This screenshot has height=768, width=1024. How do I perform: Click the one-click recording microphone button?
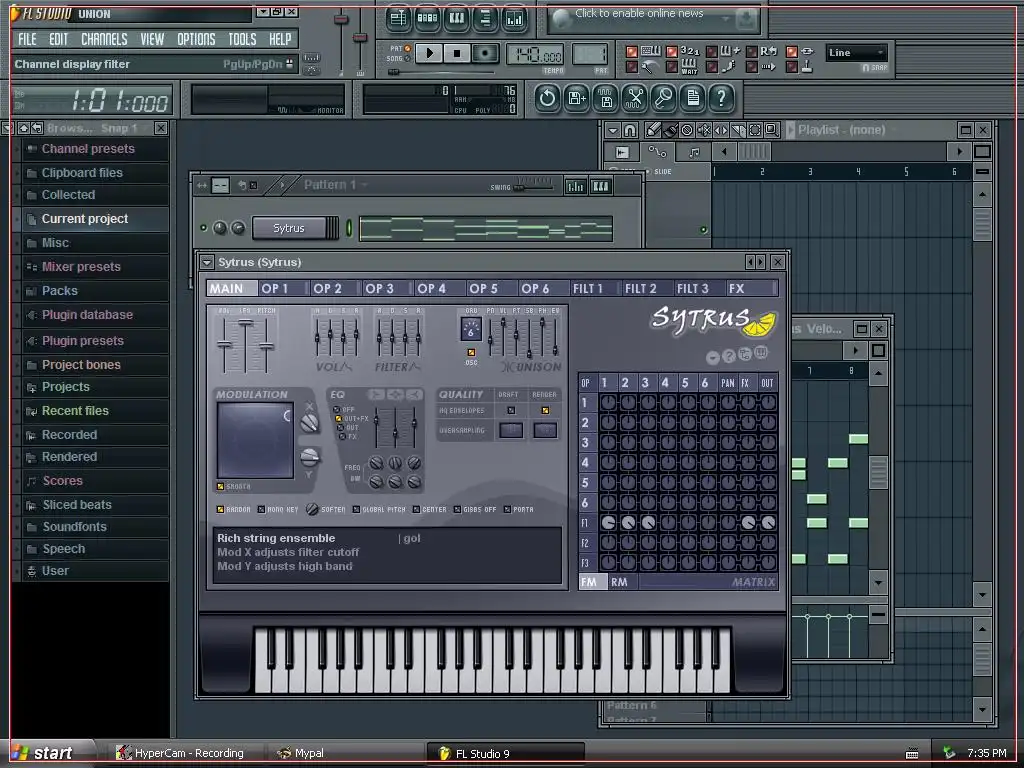(x=664, y=99)
